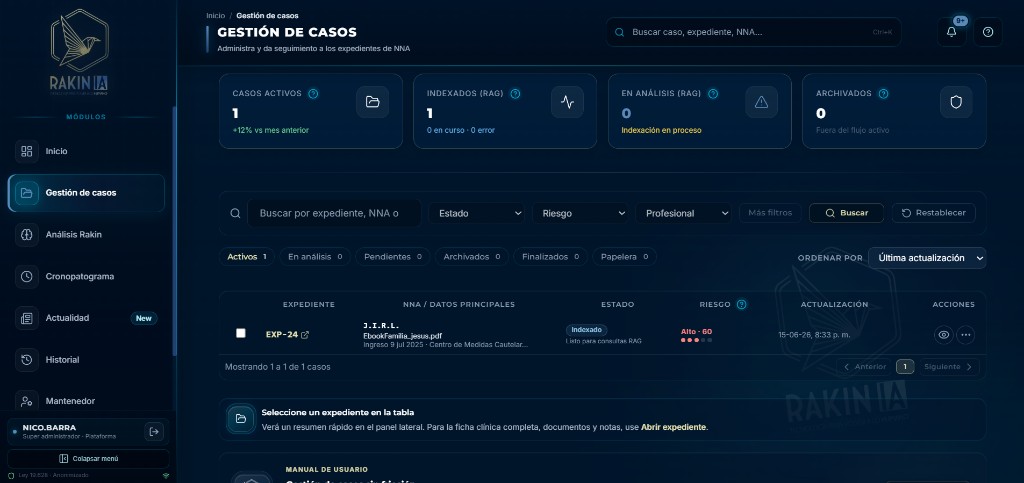Click the pulse icon in Indexados card
The image size is (1024, 483).
click(x=568, y=102)
